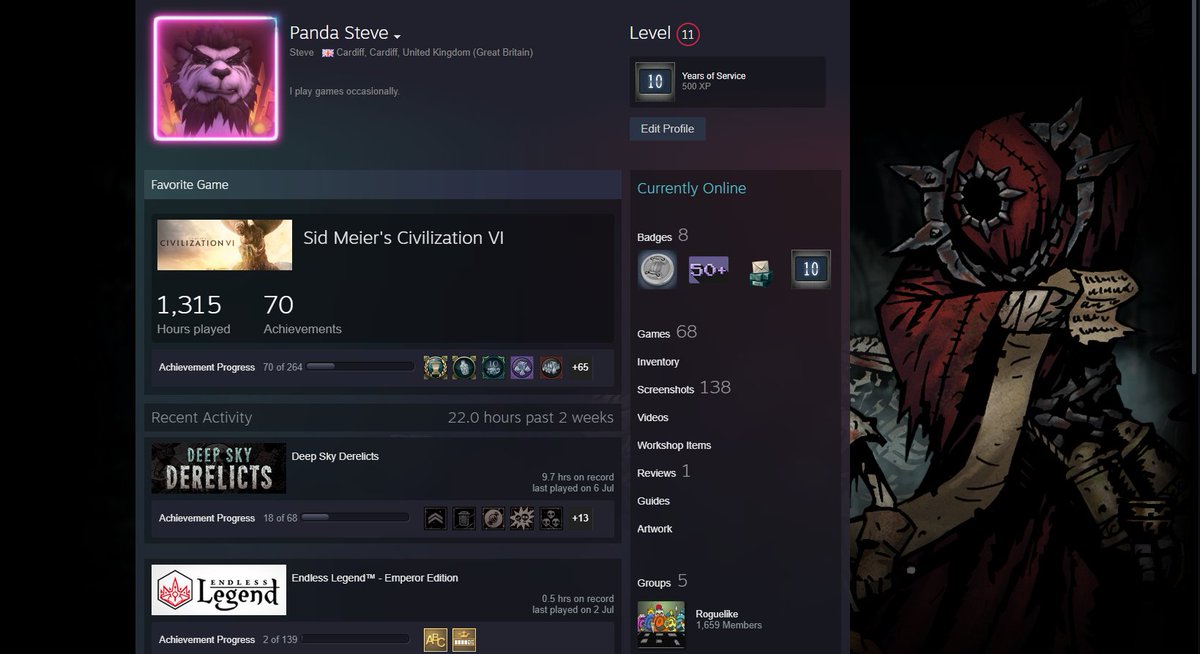The image size is (1200, 654).
Task: Open the Groups 5 link
Action: (662, 581)
